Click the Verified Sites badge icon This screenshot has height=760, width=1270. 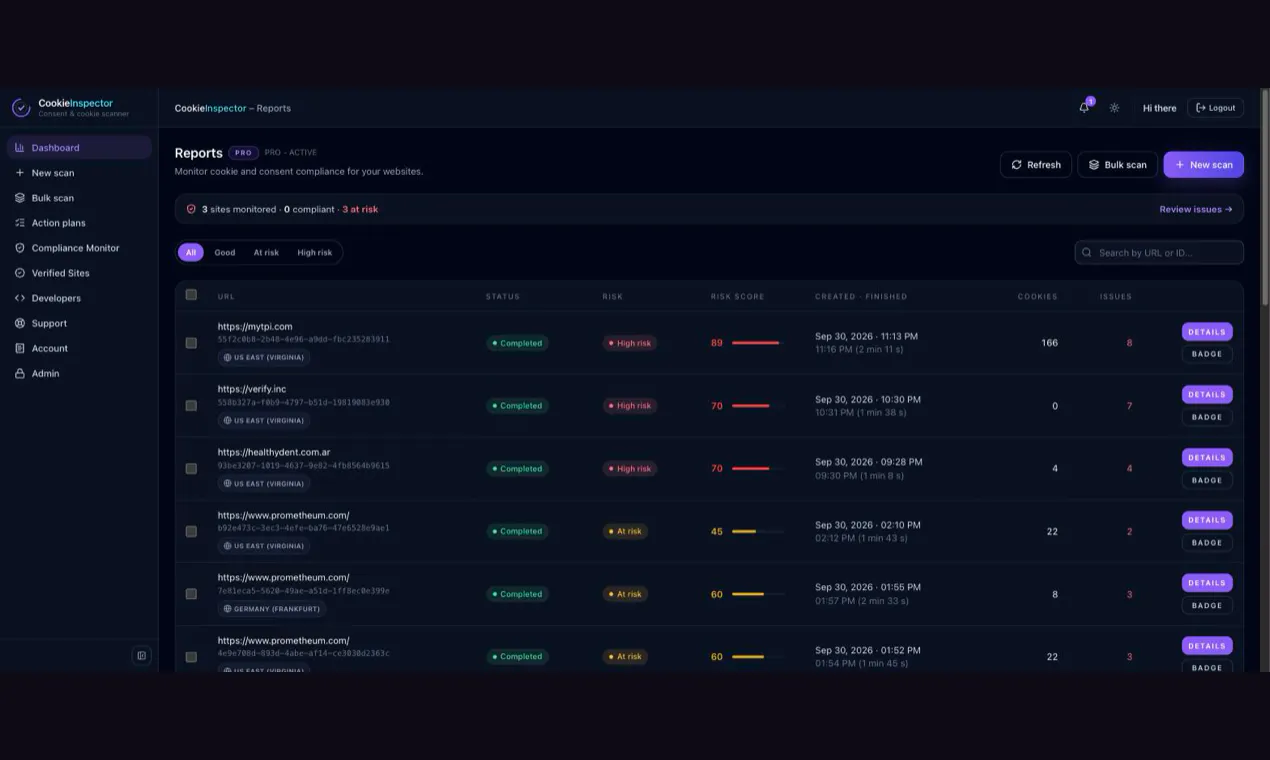click(x=20, y=273)
